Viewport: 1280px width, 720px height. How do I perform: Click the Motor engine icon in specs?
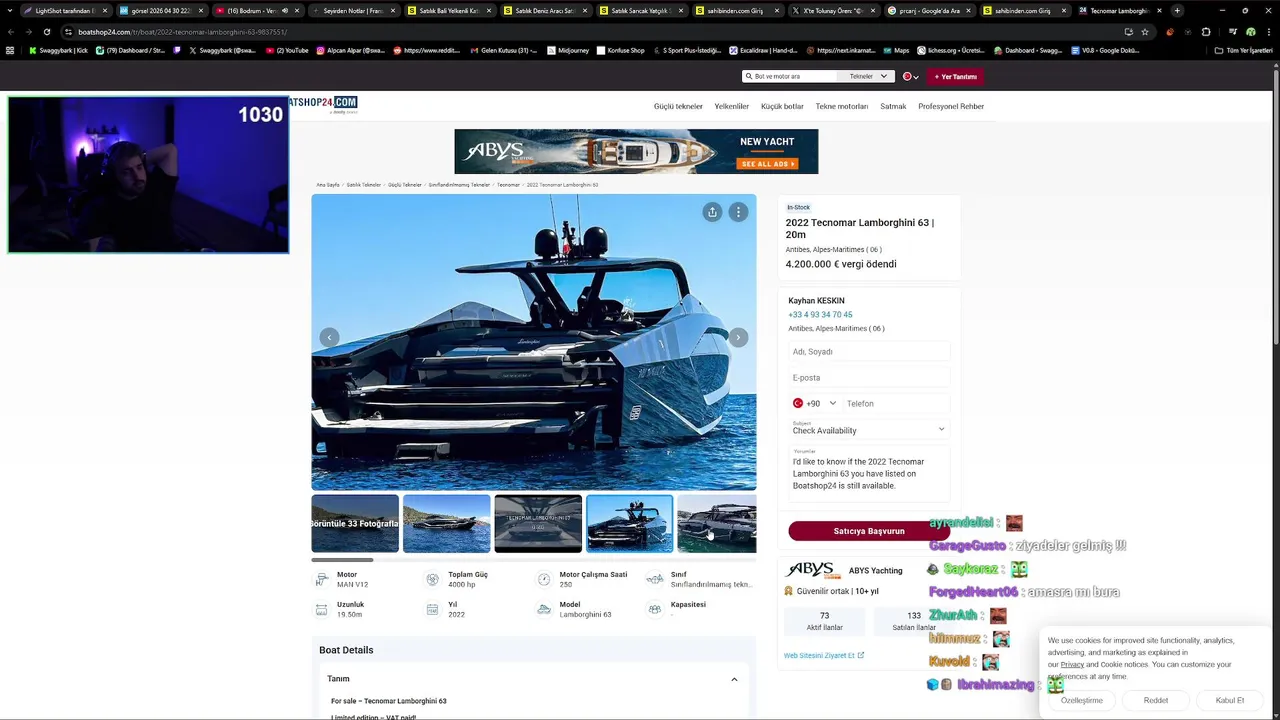(x=322, y=579)
